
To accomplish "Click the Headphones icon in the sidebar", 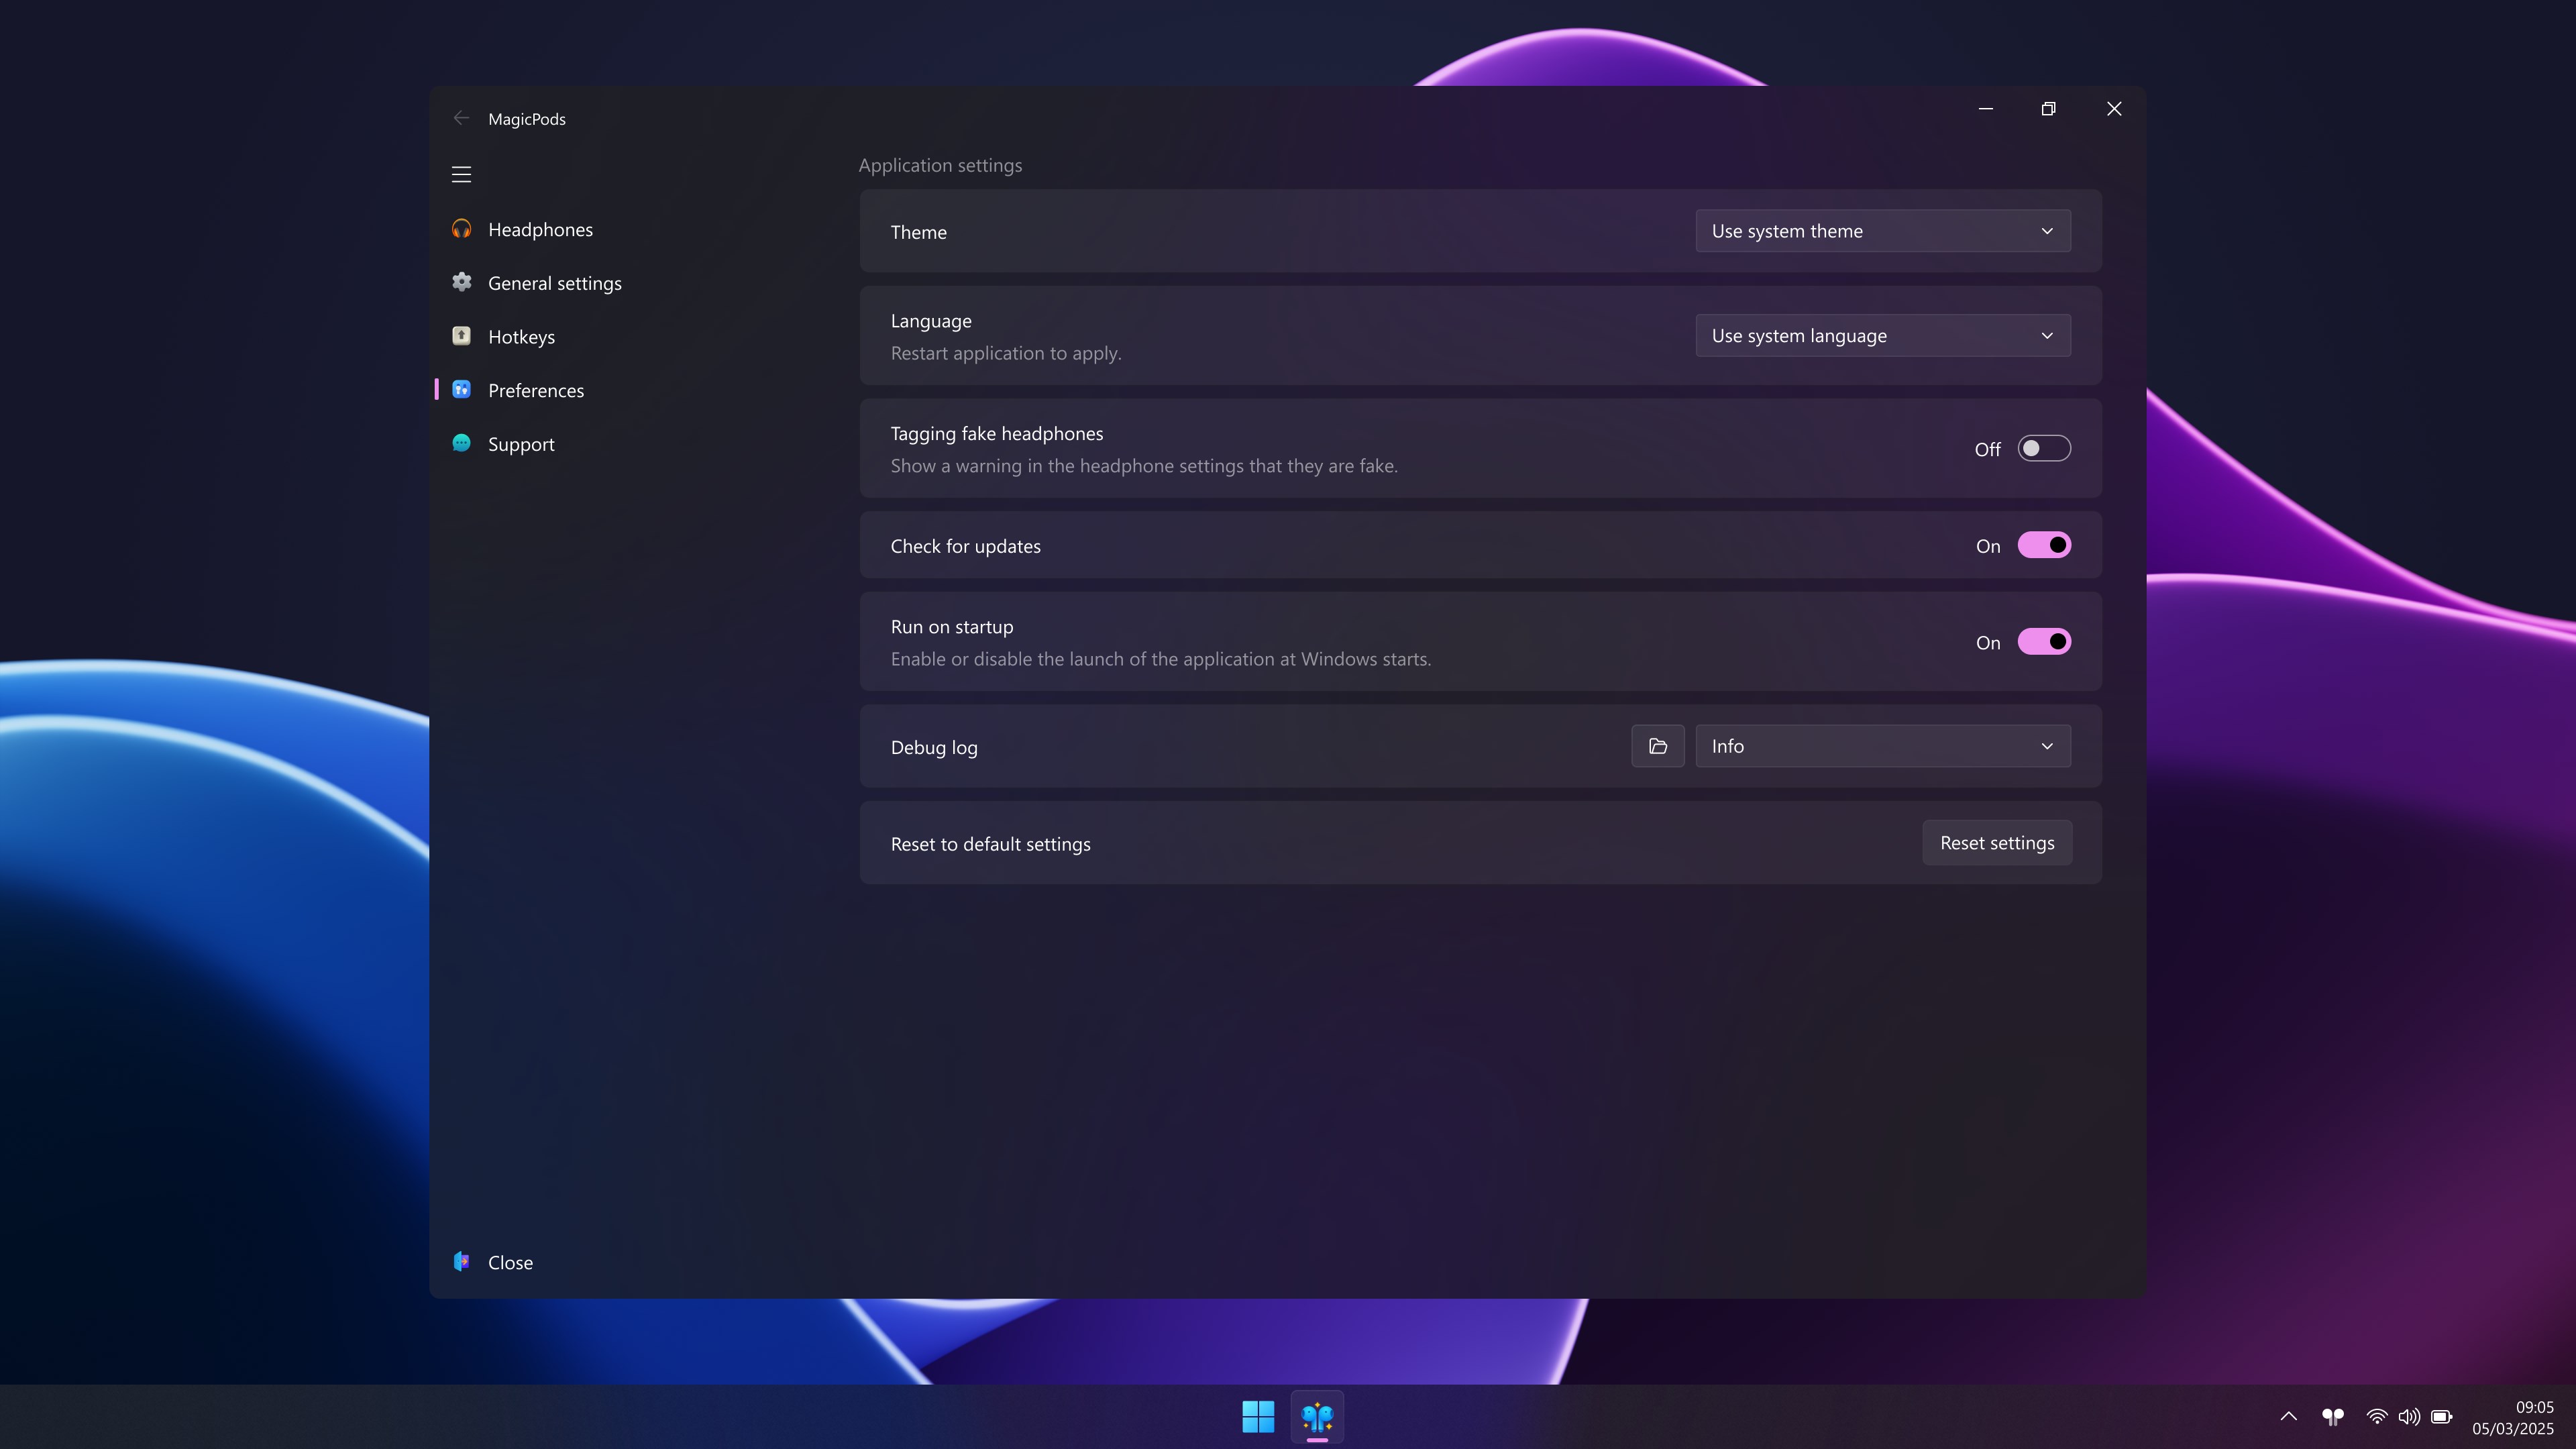I will pos(461,228).
